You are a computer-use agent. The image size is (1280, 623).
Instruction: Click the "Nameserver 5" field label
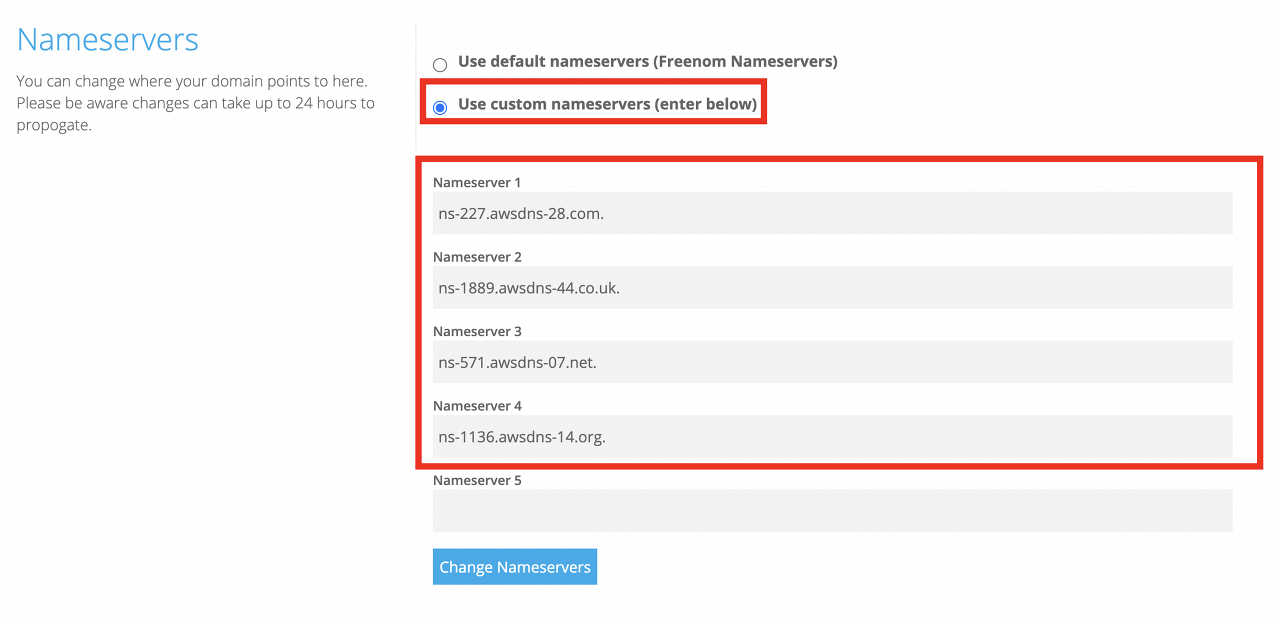(x=477, y=480)
